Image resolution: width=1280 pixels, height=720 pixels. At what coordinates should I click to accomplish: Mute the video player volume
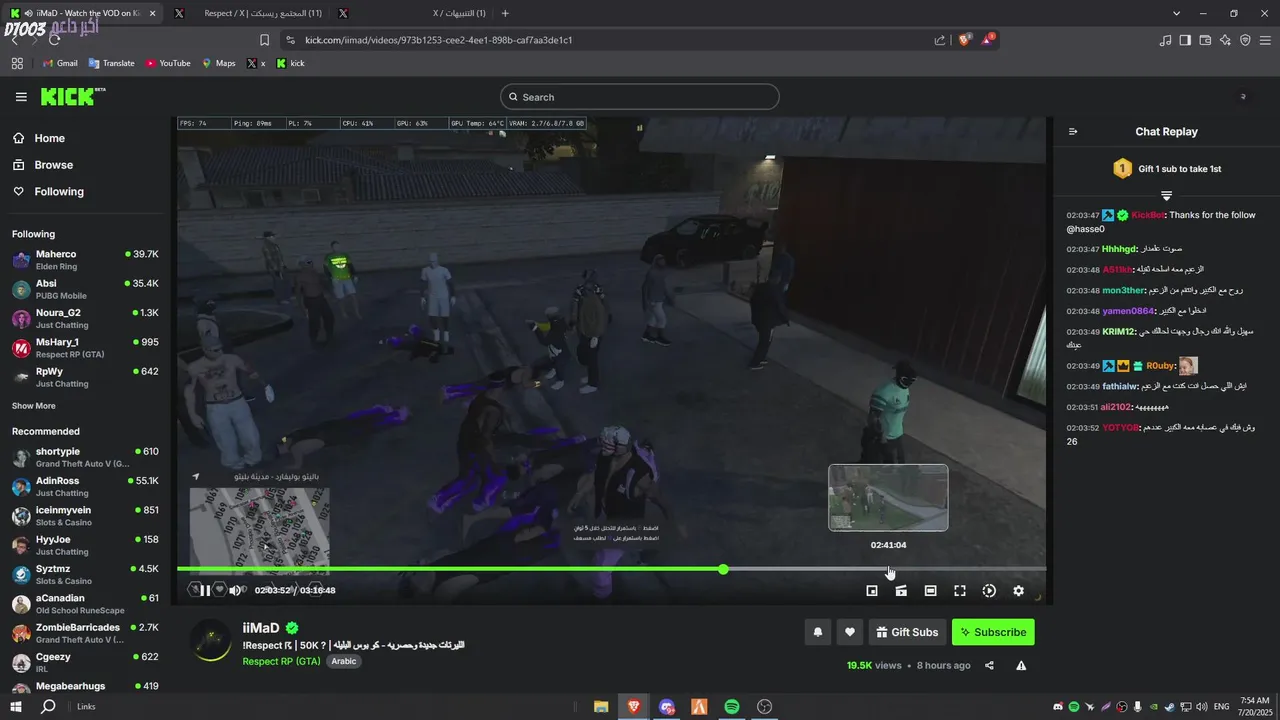point(235,590)
